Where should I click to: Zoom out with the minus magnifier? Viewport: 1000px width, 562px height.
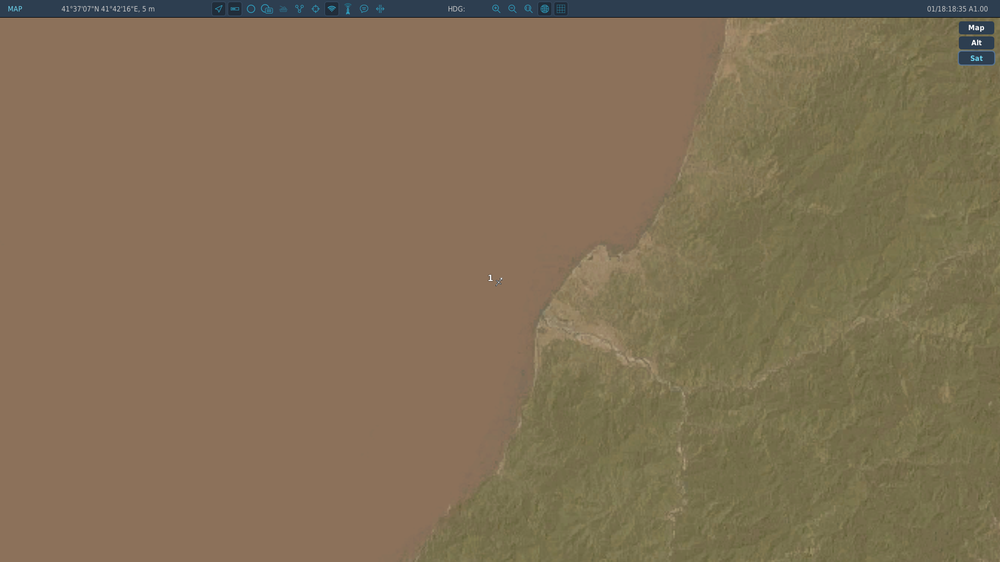[512, 9]
